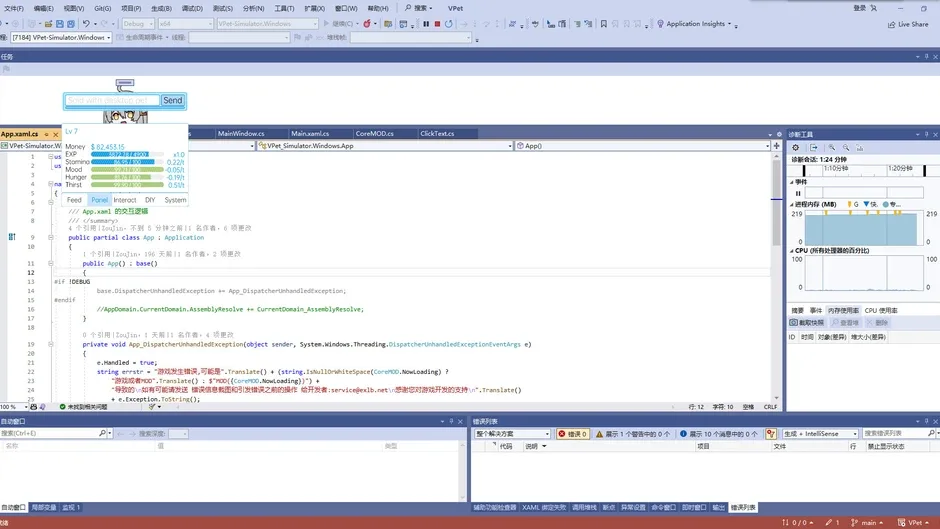Pause events in the diagnostic panel

(x=798, y=193)
